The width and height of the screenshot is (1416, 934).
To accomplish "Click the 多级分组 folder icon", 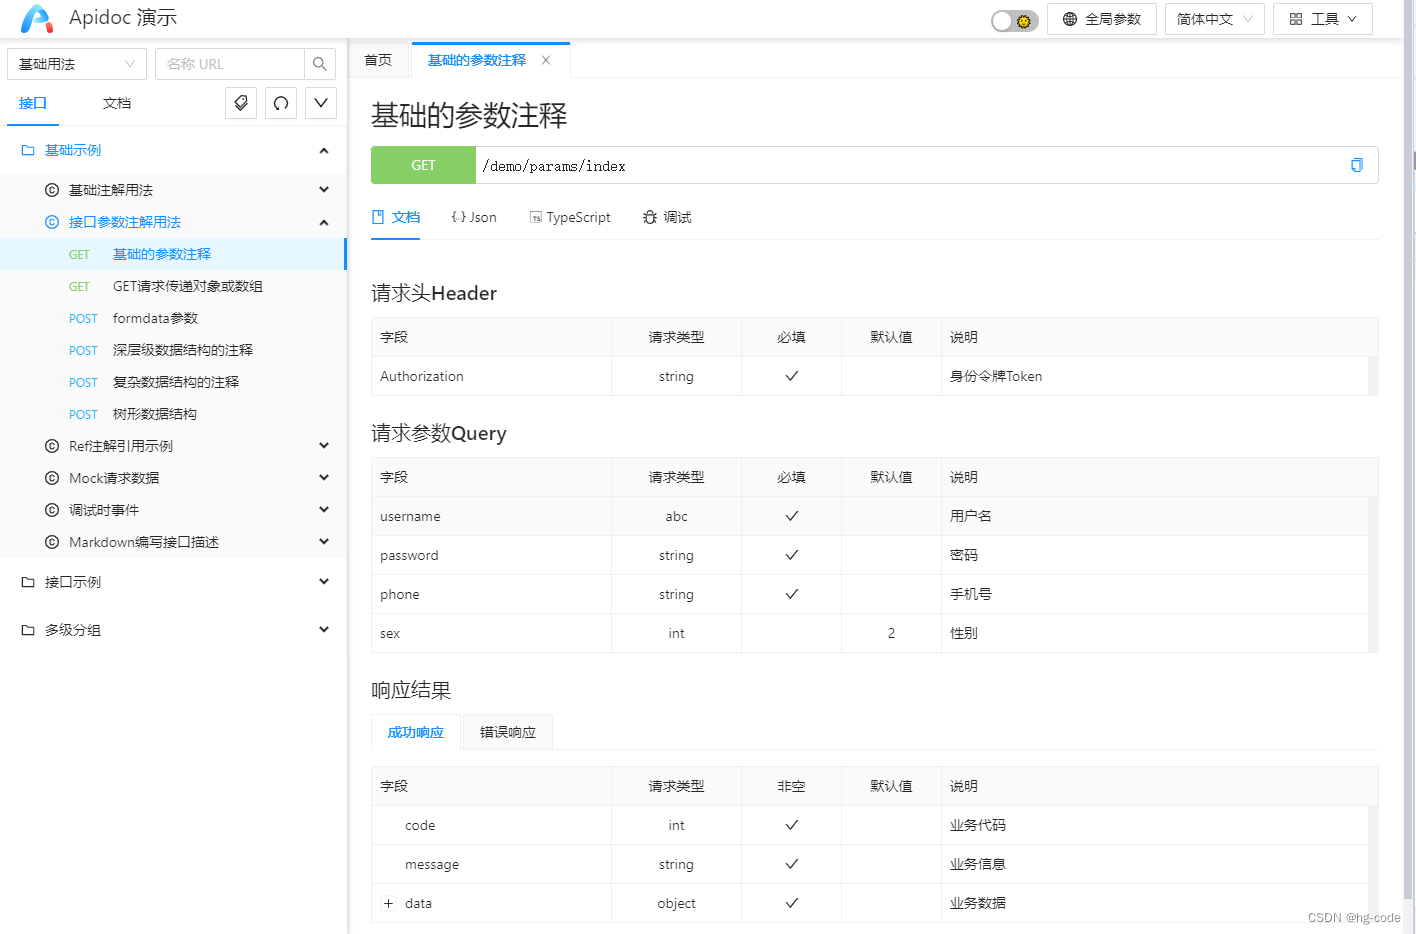I will 28,630.
